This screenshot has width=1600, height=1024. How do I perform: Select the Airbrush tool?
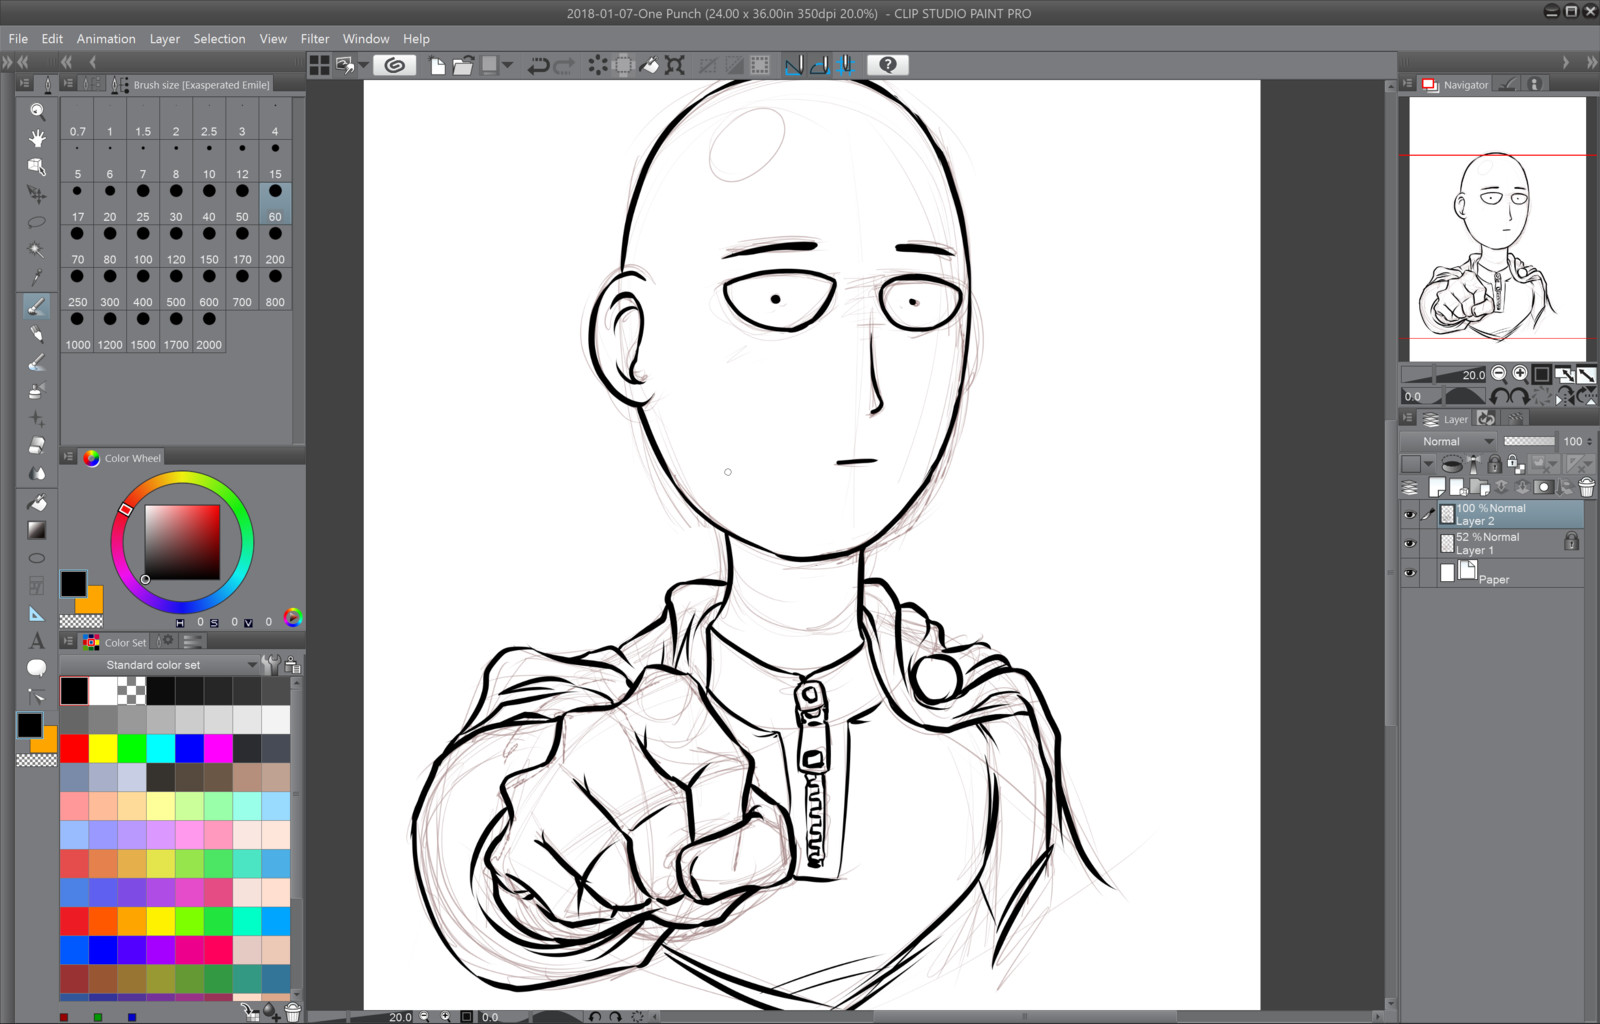pos(37,390)
